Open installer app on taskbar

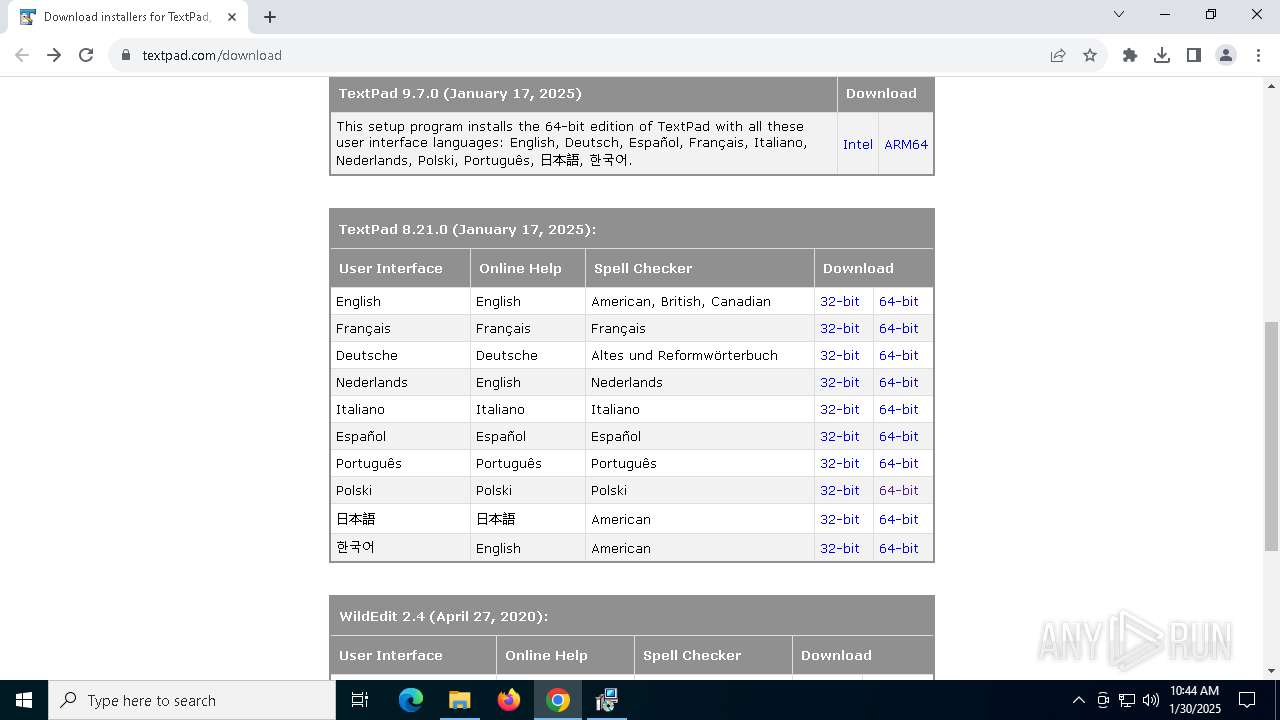606,700
